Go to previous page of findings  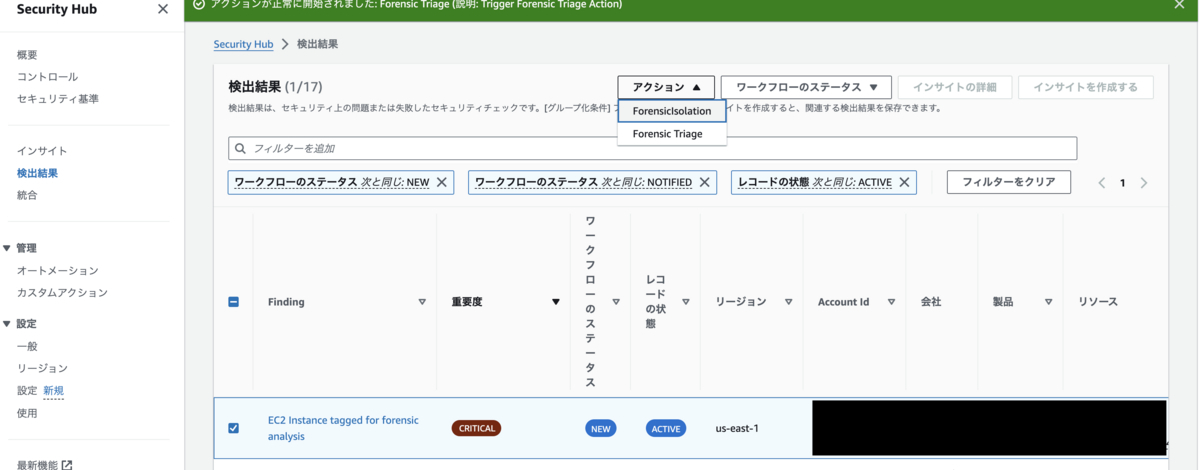1102,183
